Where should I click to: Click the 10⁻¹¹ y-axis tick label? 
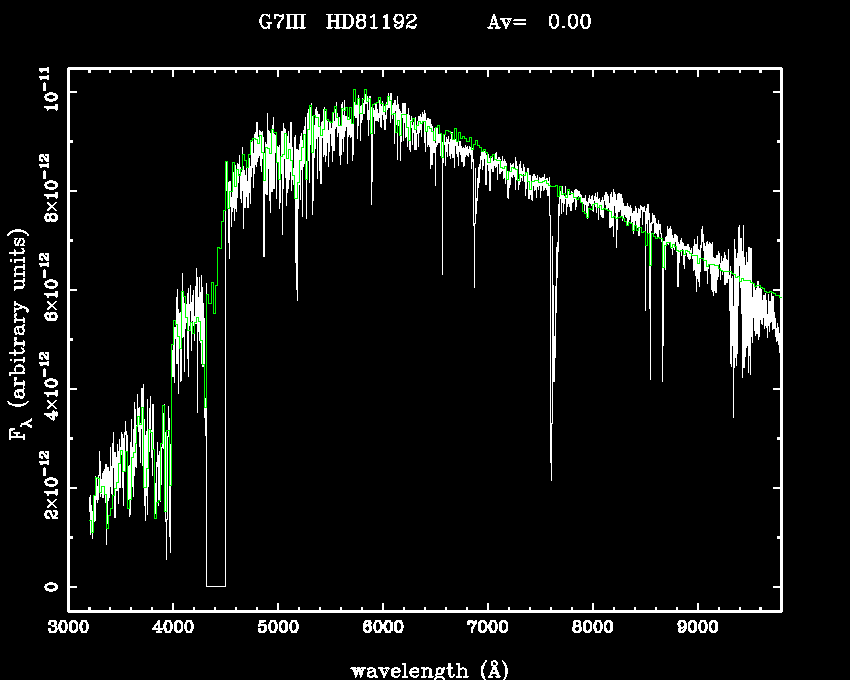click(x=48, y=91)
